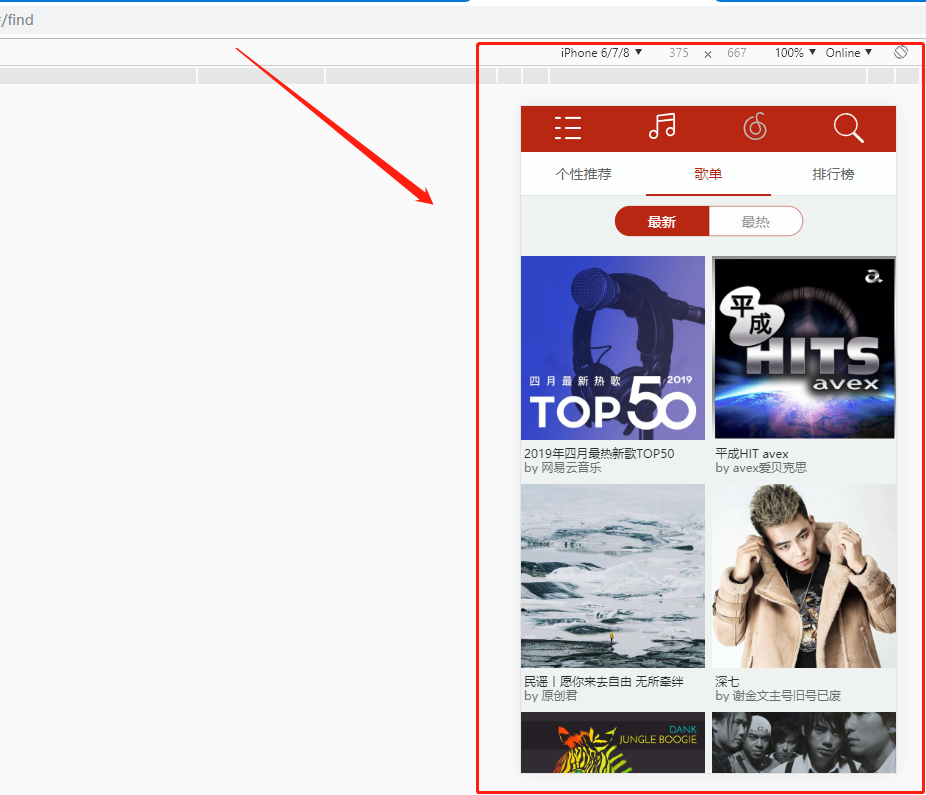Click title 平成HIT avex
This screenshot has height=795, width=926.
[x=751, y=454]
